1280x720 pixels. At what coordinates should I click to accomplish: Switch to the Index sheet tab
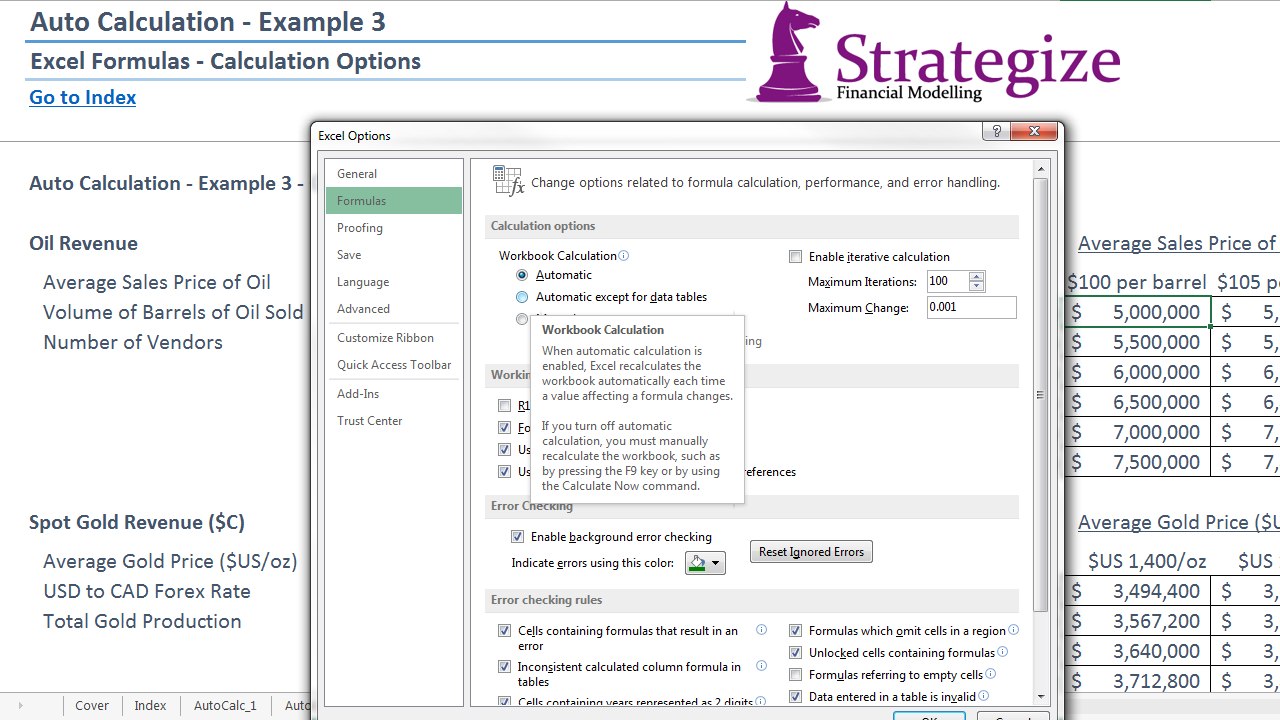click(150, 705)
